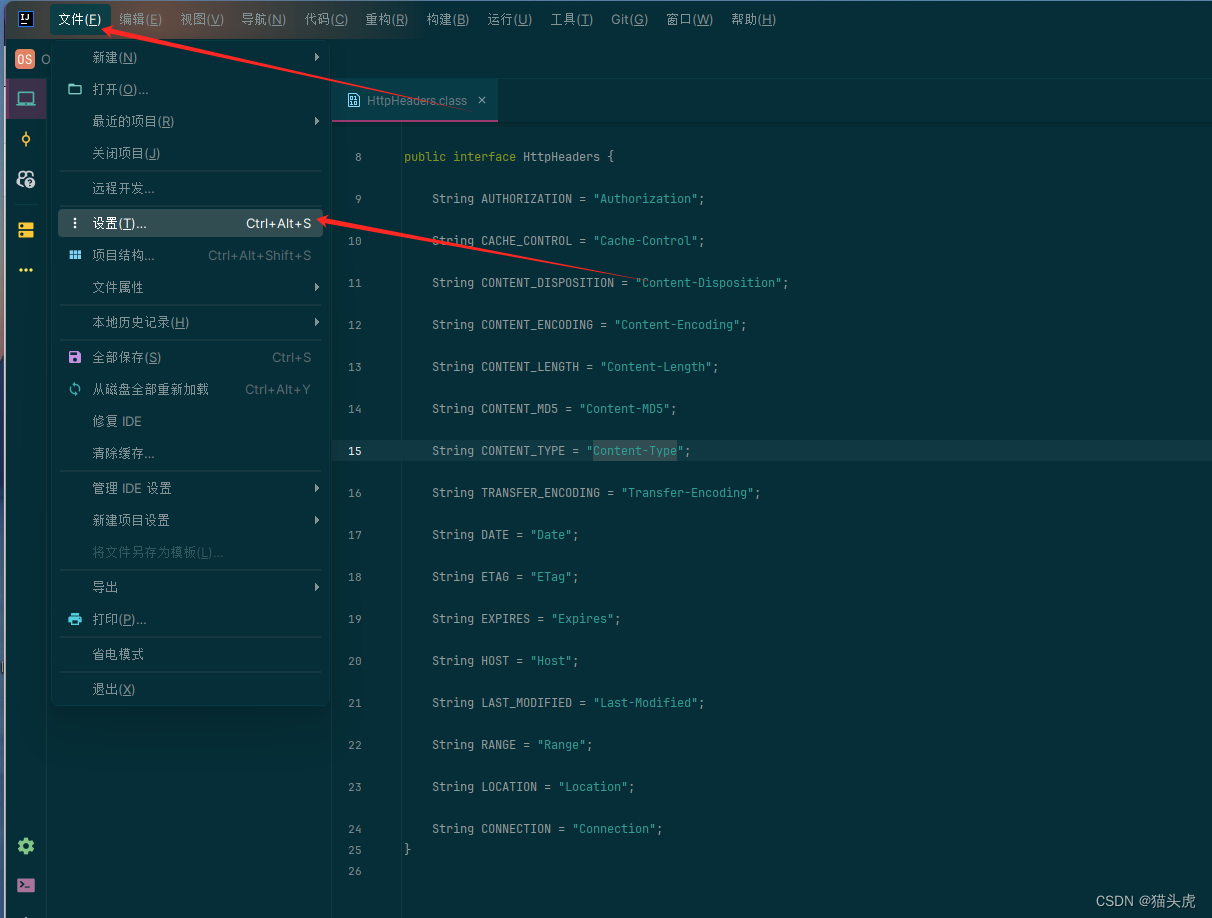Expand the 新建(N) submenu arrow
Screen dimensions: 1212x918
click(x=316, y=57)
